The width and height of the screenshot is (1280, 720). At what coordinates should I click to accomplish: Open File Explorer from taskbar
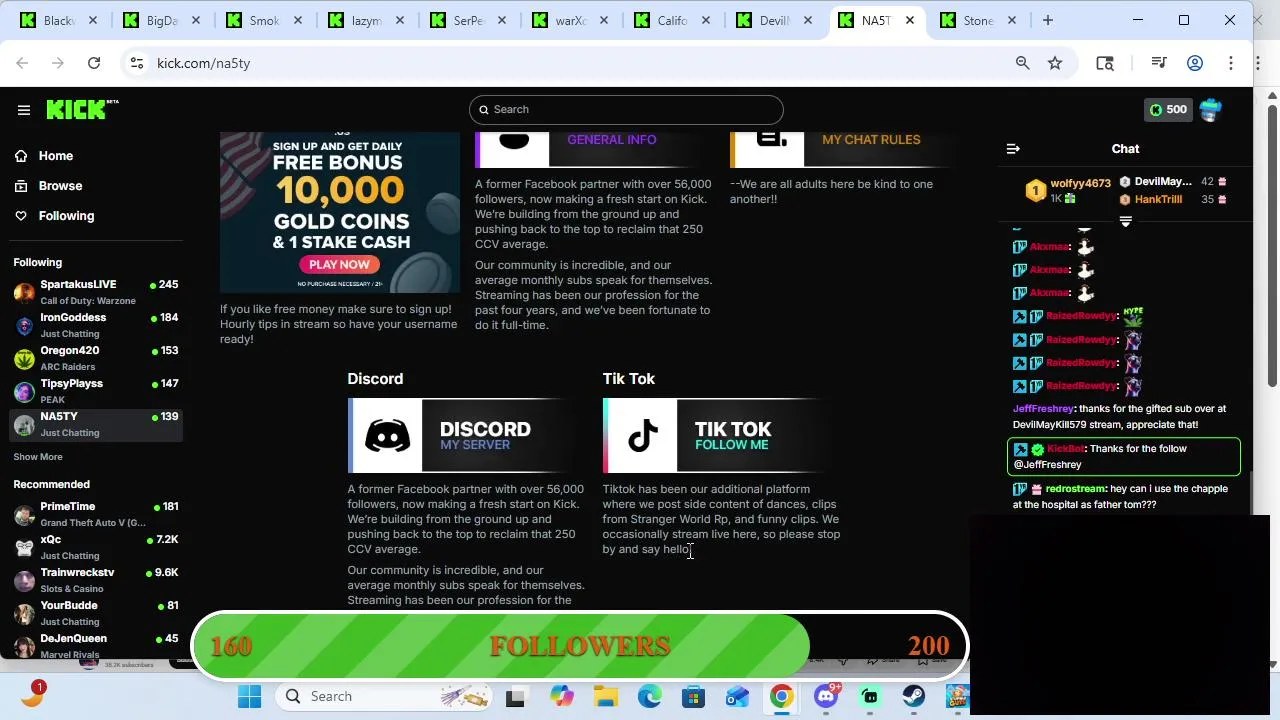point(605,697)
